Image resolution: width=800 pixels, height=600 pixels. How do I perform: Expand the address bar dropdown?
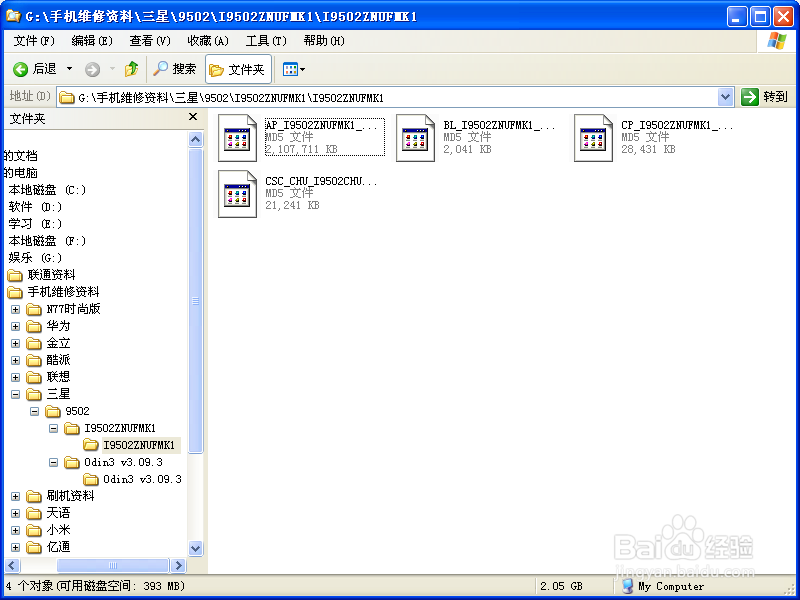pyautogui.click(x=726, y=97)
